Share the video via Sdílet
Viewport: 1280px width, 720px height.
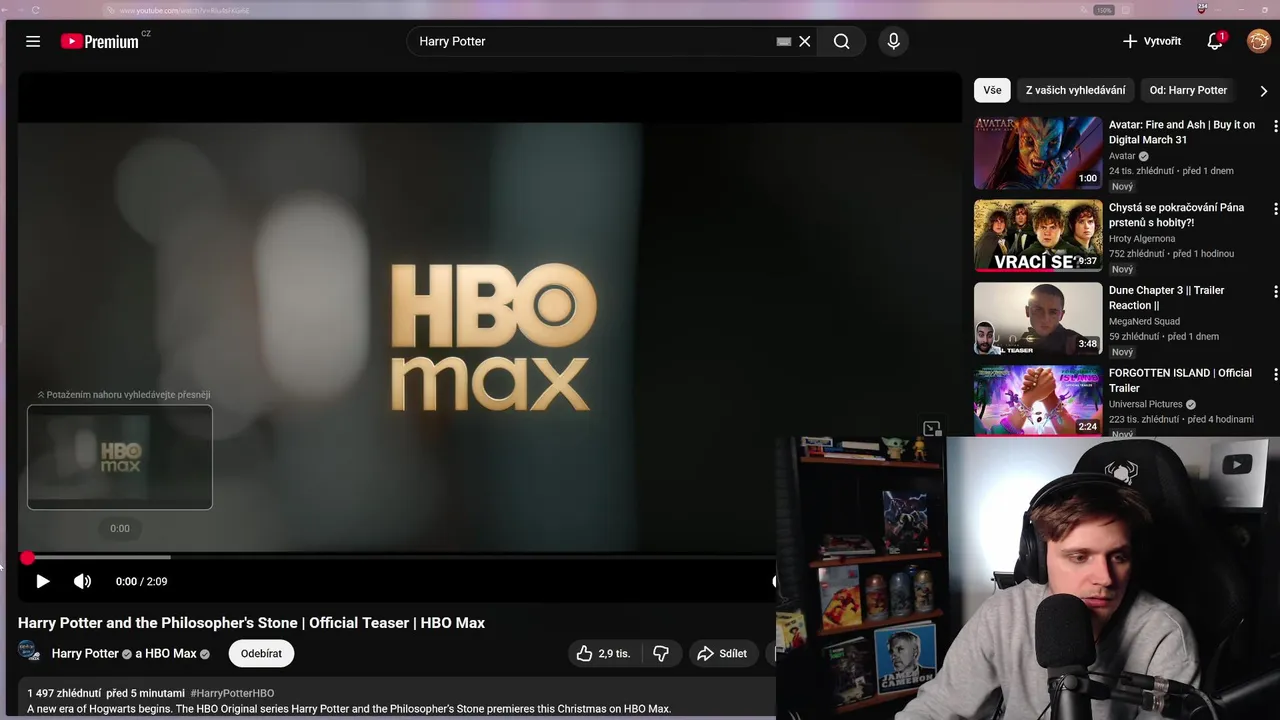[x=722, y=653]
